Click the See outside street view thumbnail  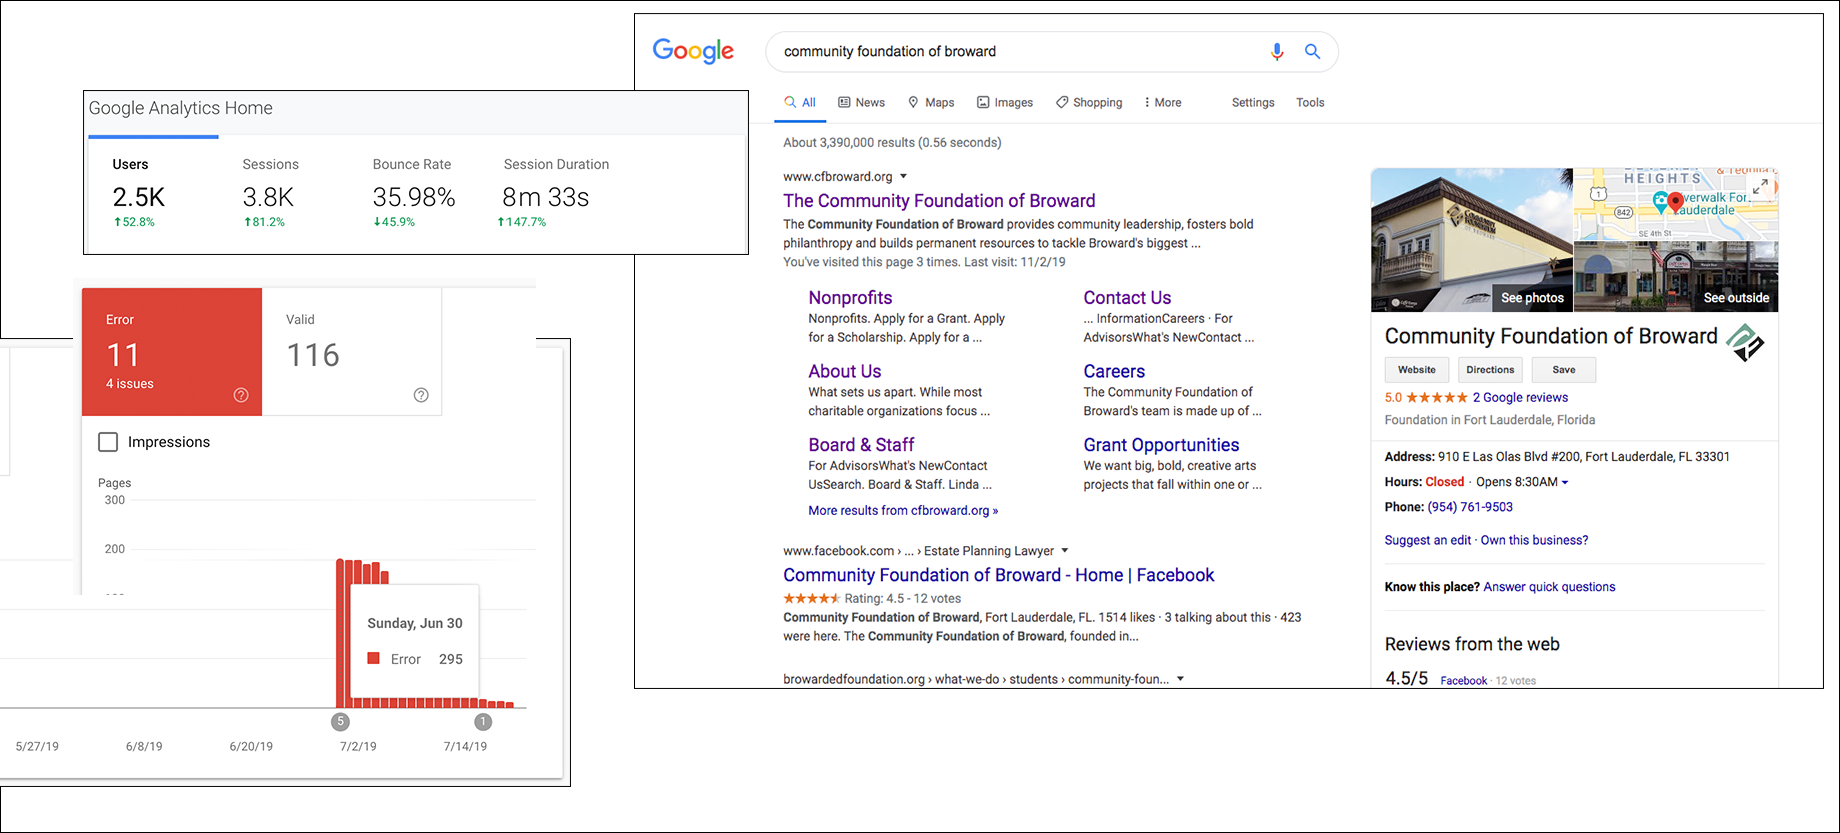1676,277
